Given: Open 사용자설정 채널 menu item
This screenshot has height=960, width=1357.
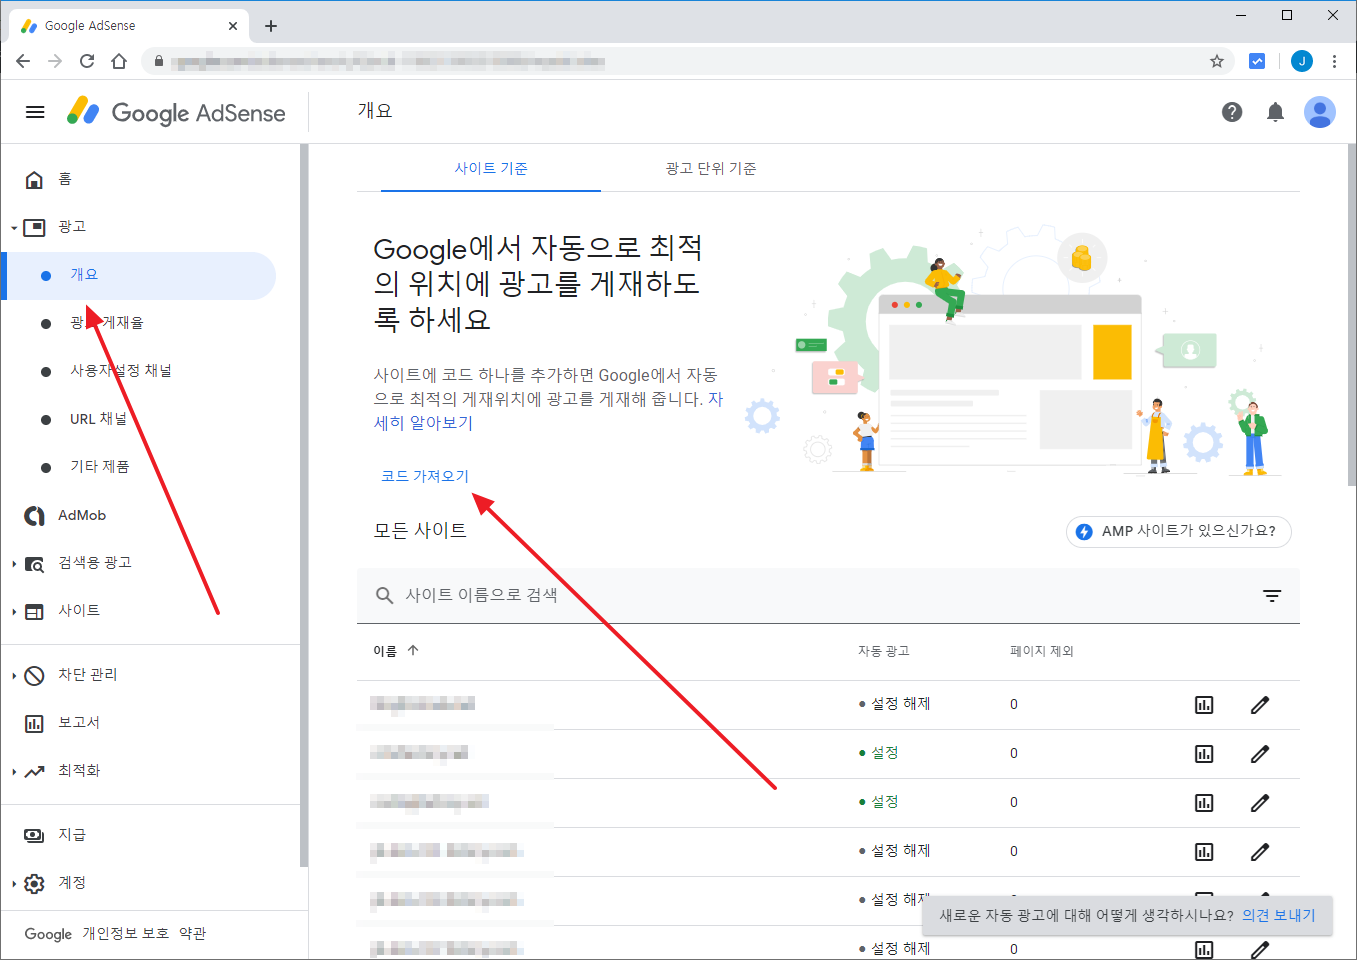Looking at the screenshot, I should pos(121,371).
